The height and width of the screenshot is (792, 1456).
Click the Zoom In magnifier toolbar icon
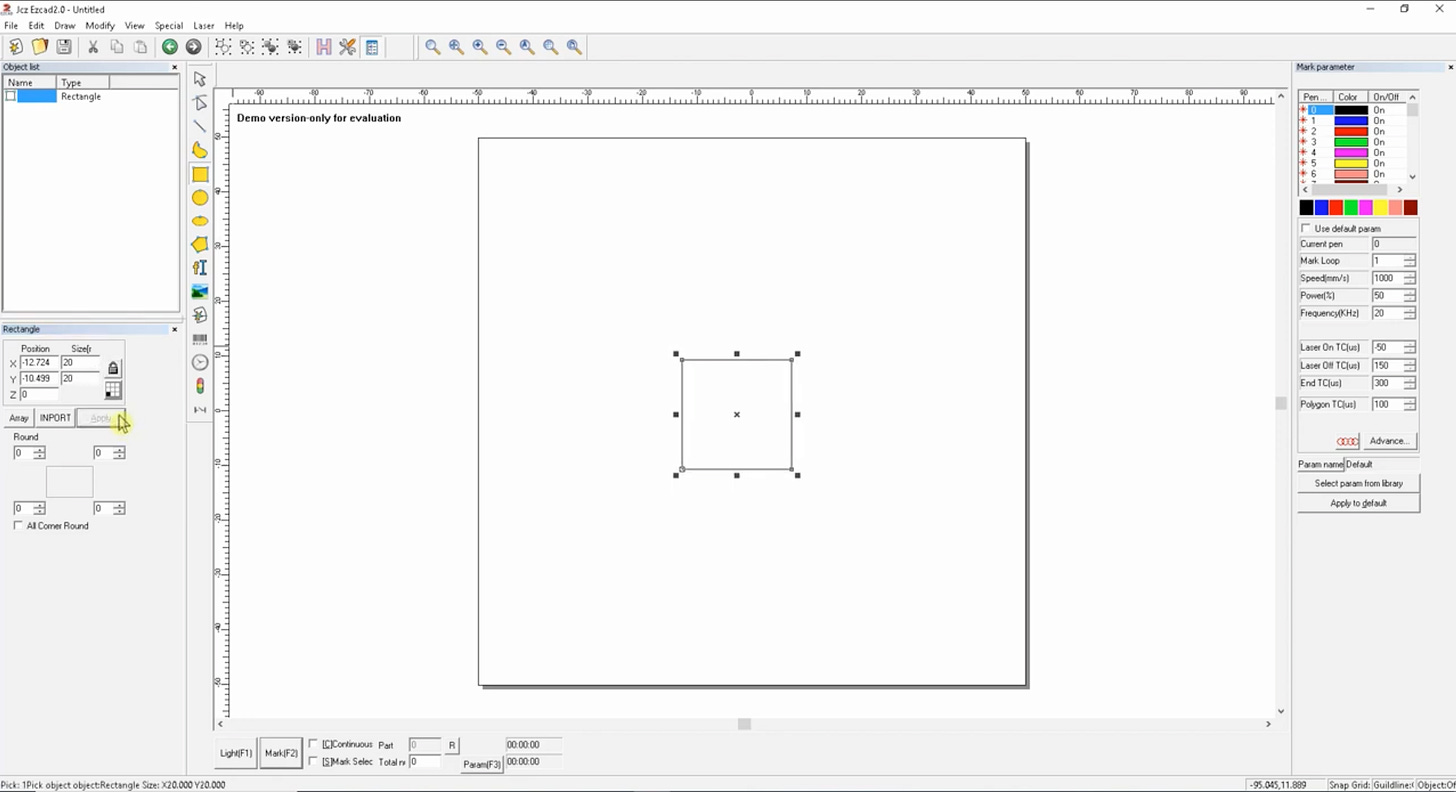tap(479, 46)
